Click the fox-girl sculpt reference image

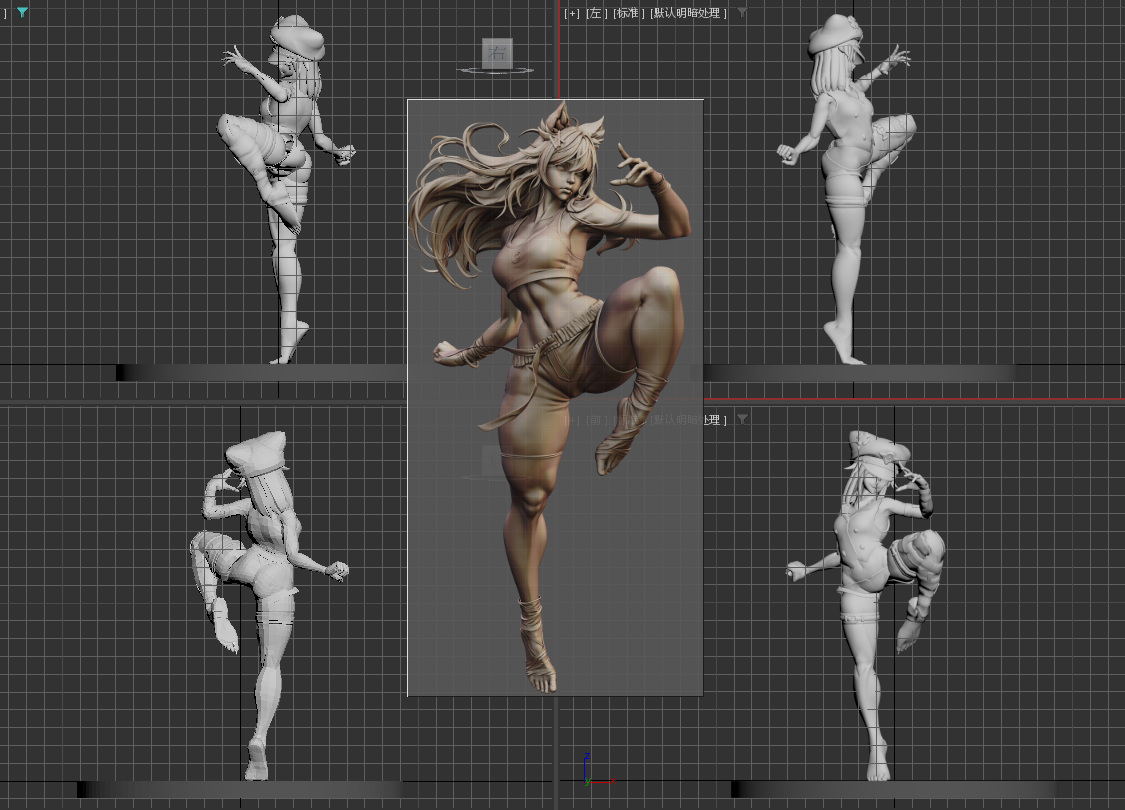click(555, 397)
